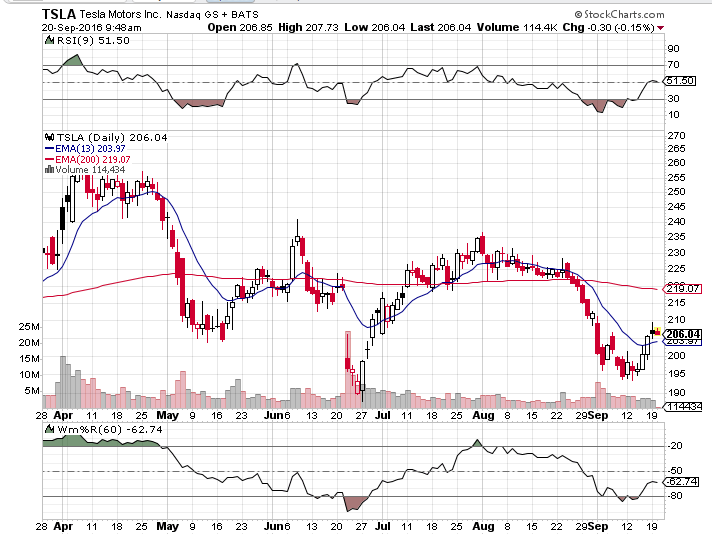Click the TSLA ticker symbol in the header
712x539 pixels.
(x=59, y=14)
